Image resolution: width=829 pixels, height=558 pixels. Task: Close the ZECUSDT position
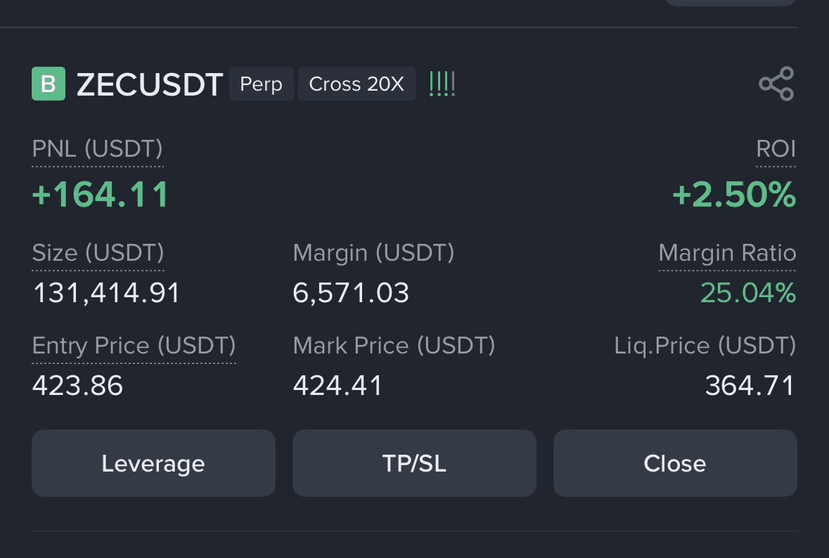(x=675, y=463)
